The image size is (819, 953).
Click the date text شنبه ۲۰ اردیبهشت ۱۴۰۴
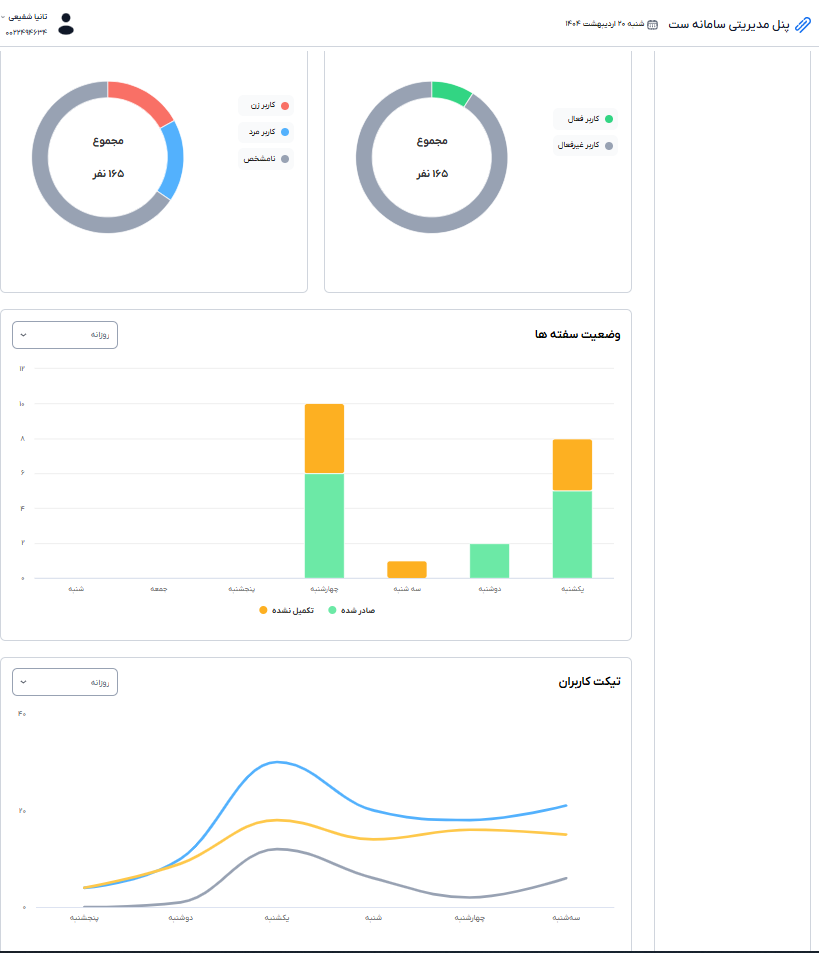(x=606, y=24)
